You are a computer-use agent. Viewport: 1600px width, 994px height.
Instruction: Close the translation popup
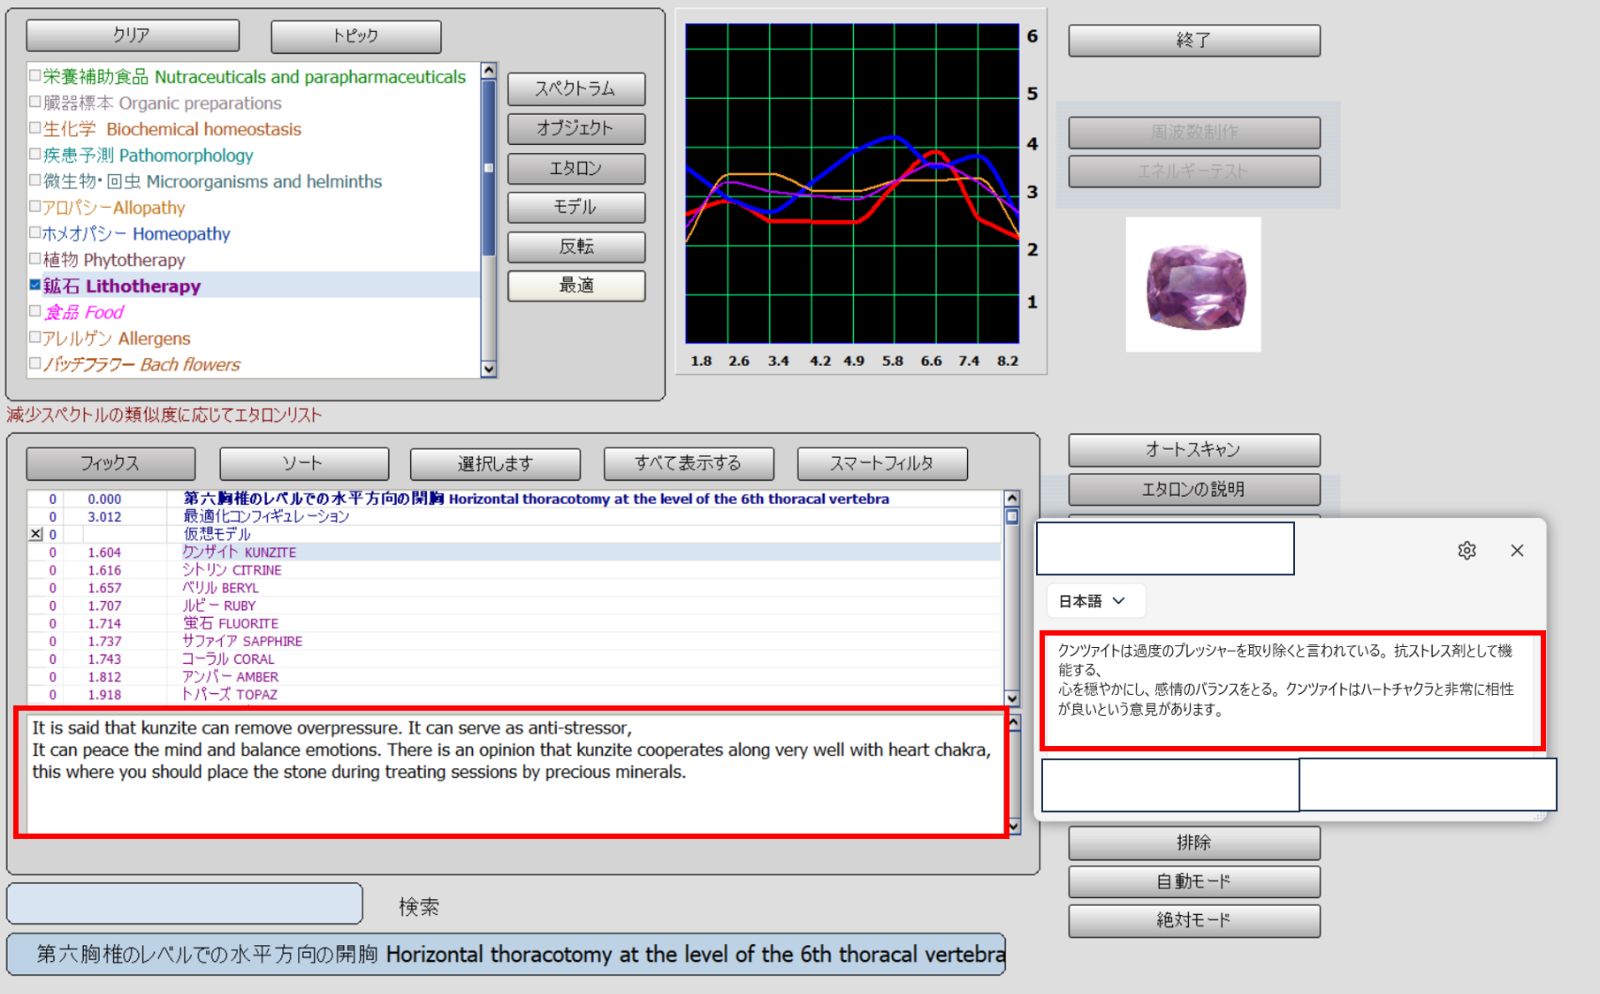coord(1517,550)
